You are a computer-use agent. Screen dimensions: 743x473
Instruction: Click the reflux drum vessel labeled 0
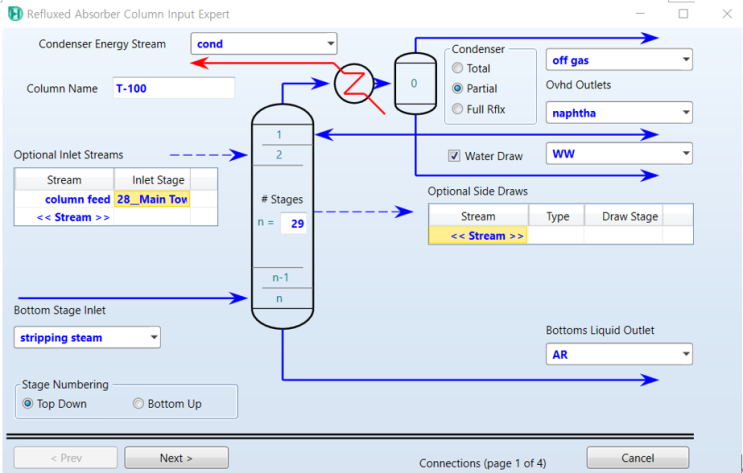pyautogui.click(x=416, y=83)
